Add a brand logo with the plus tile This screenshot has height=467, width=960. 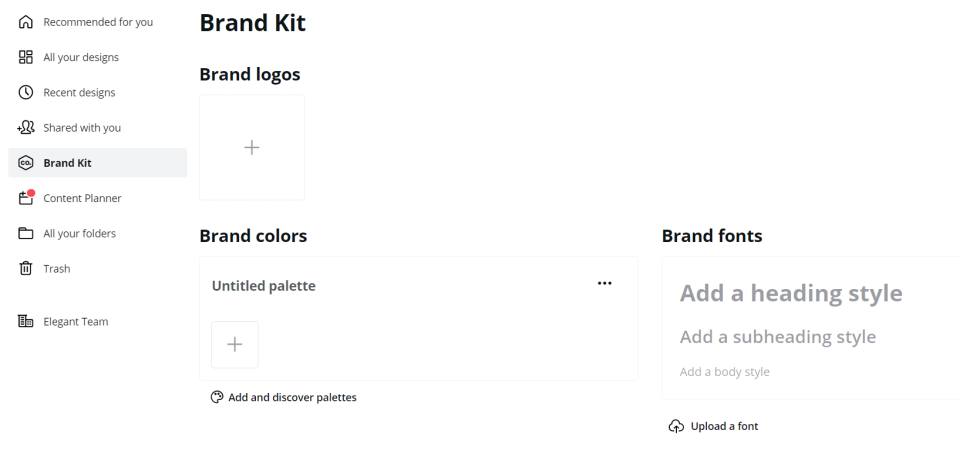[252, 147]
